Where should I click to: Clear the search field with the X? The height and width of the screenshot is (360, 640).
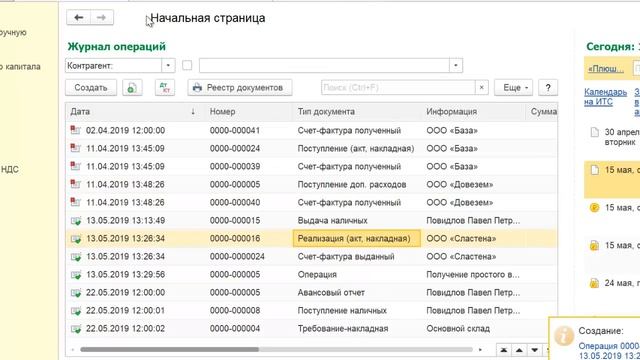[x=482, y=88]
